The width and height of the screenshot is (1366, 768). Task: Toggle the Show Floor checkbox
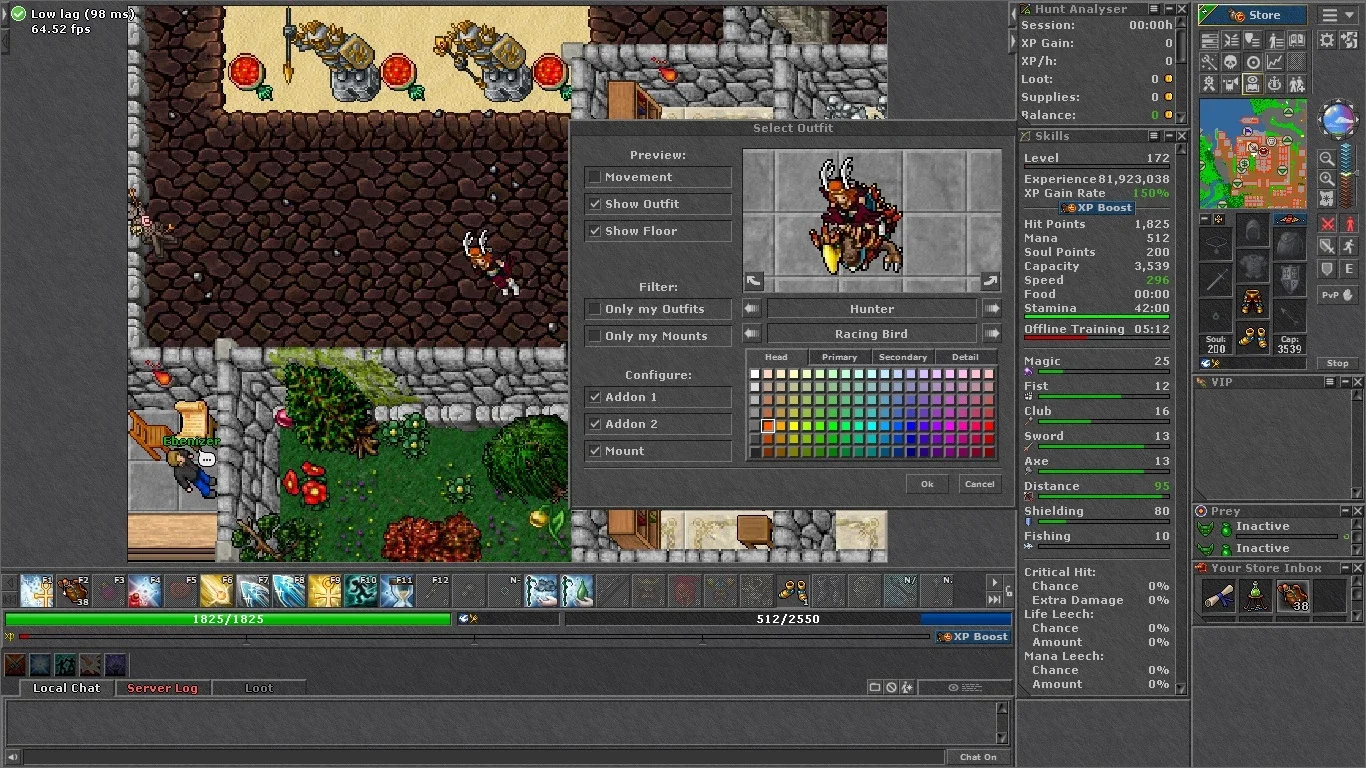pyautogui.click(x=595, y=231)
